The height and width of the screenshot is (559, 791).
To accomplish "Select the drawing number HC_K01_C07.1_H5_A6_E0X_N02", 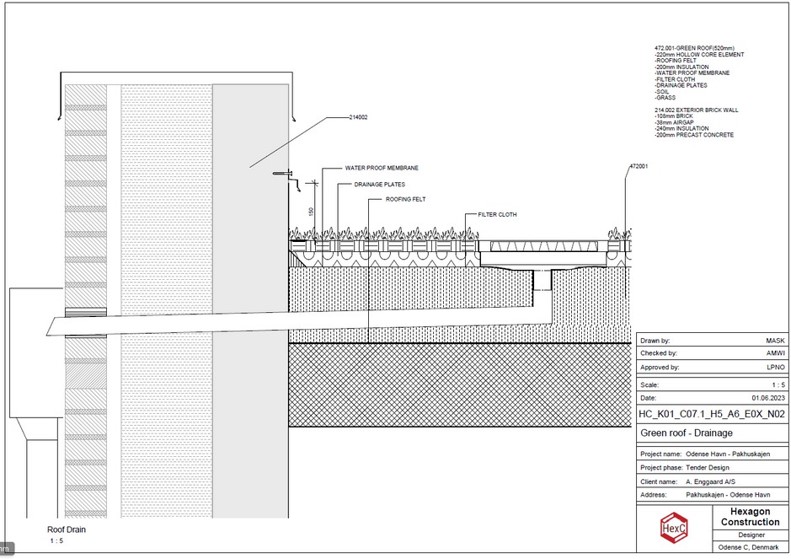I will coord(711,412).
